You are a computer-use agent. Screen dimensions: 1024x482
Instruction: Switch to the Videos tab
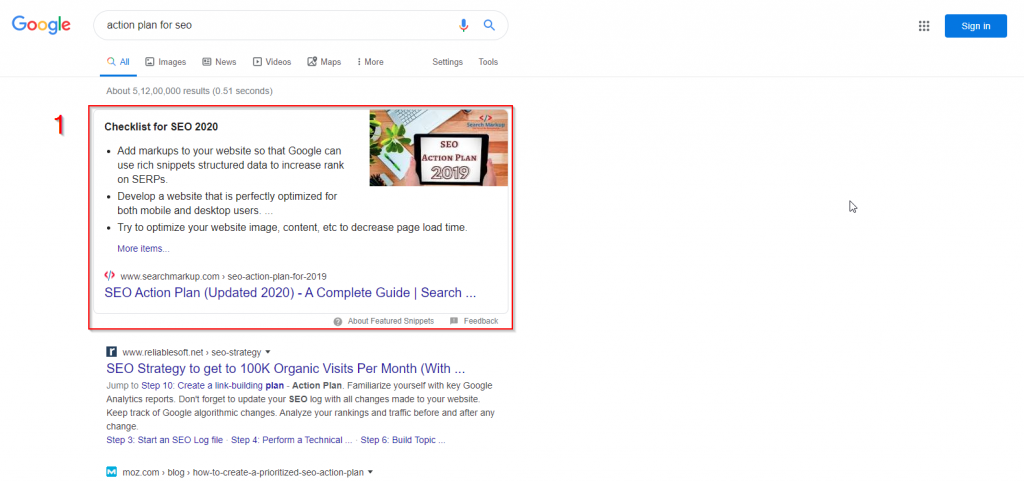coord(272,62)
